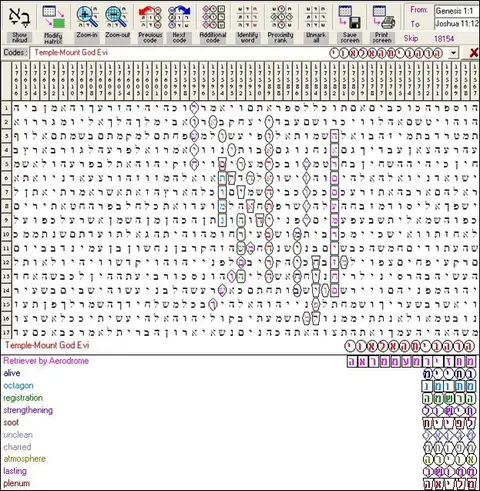The image size is (480, 491).
Task: Select the skip value 18154
Action: [444, 39]
